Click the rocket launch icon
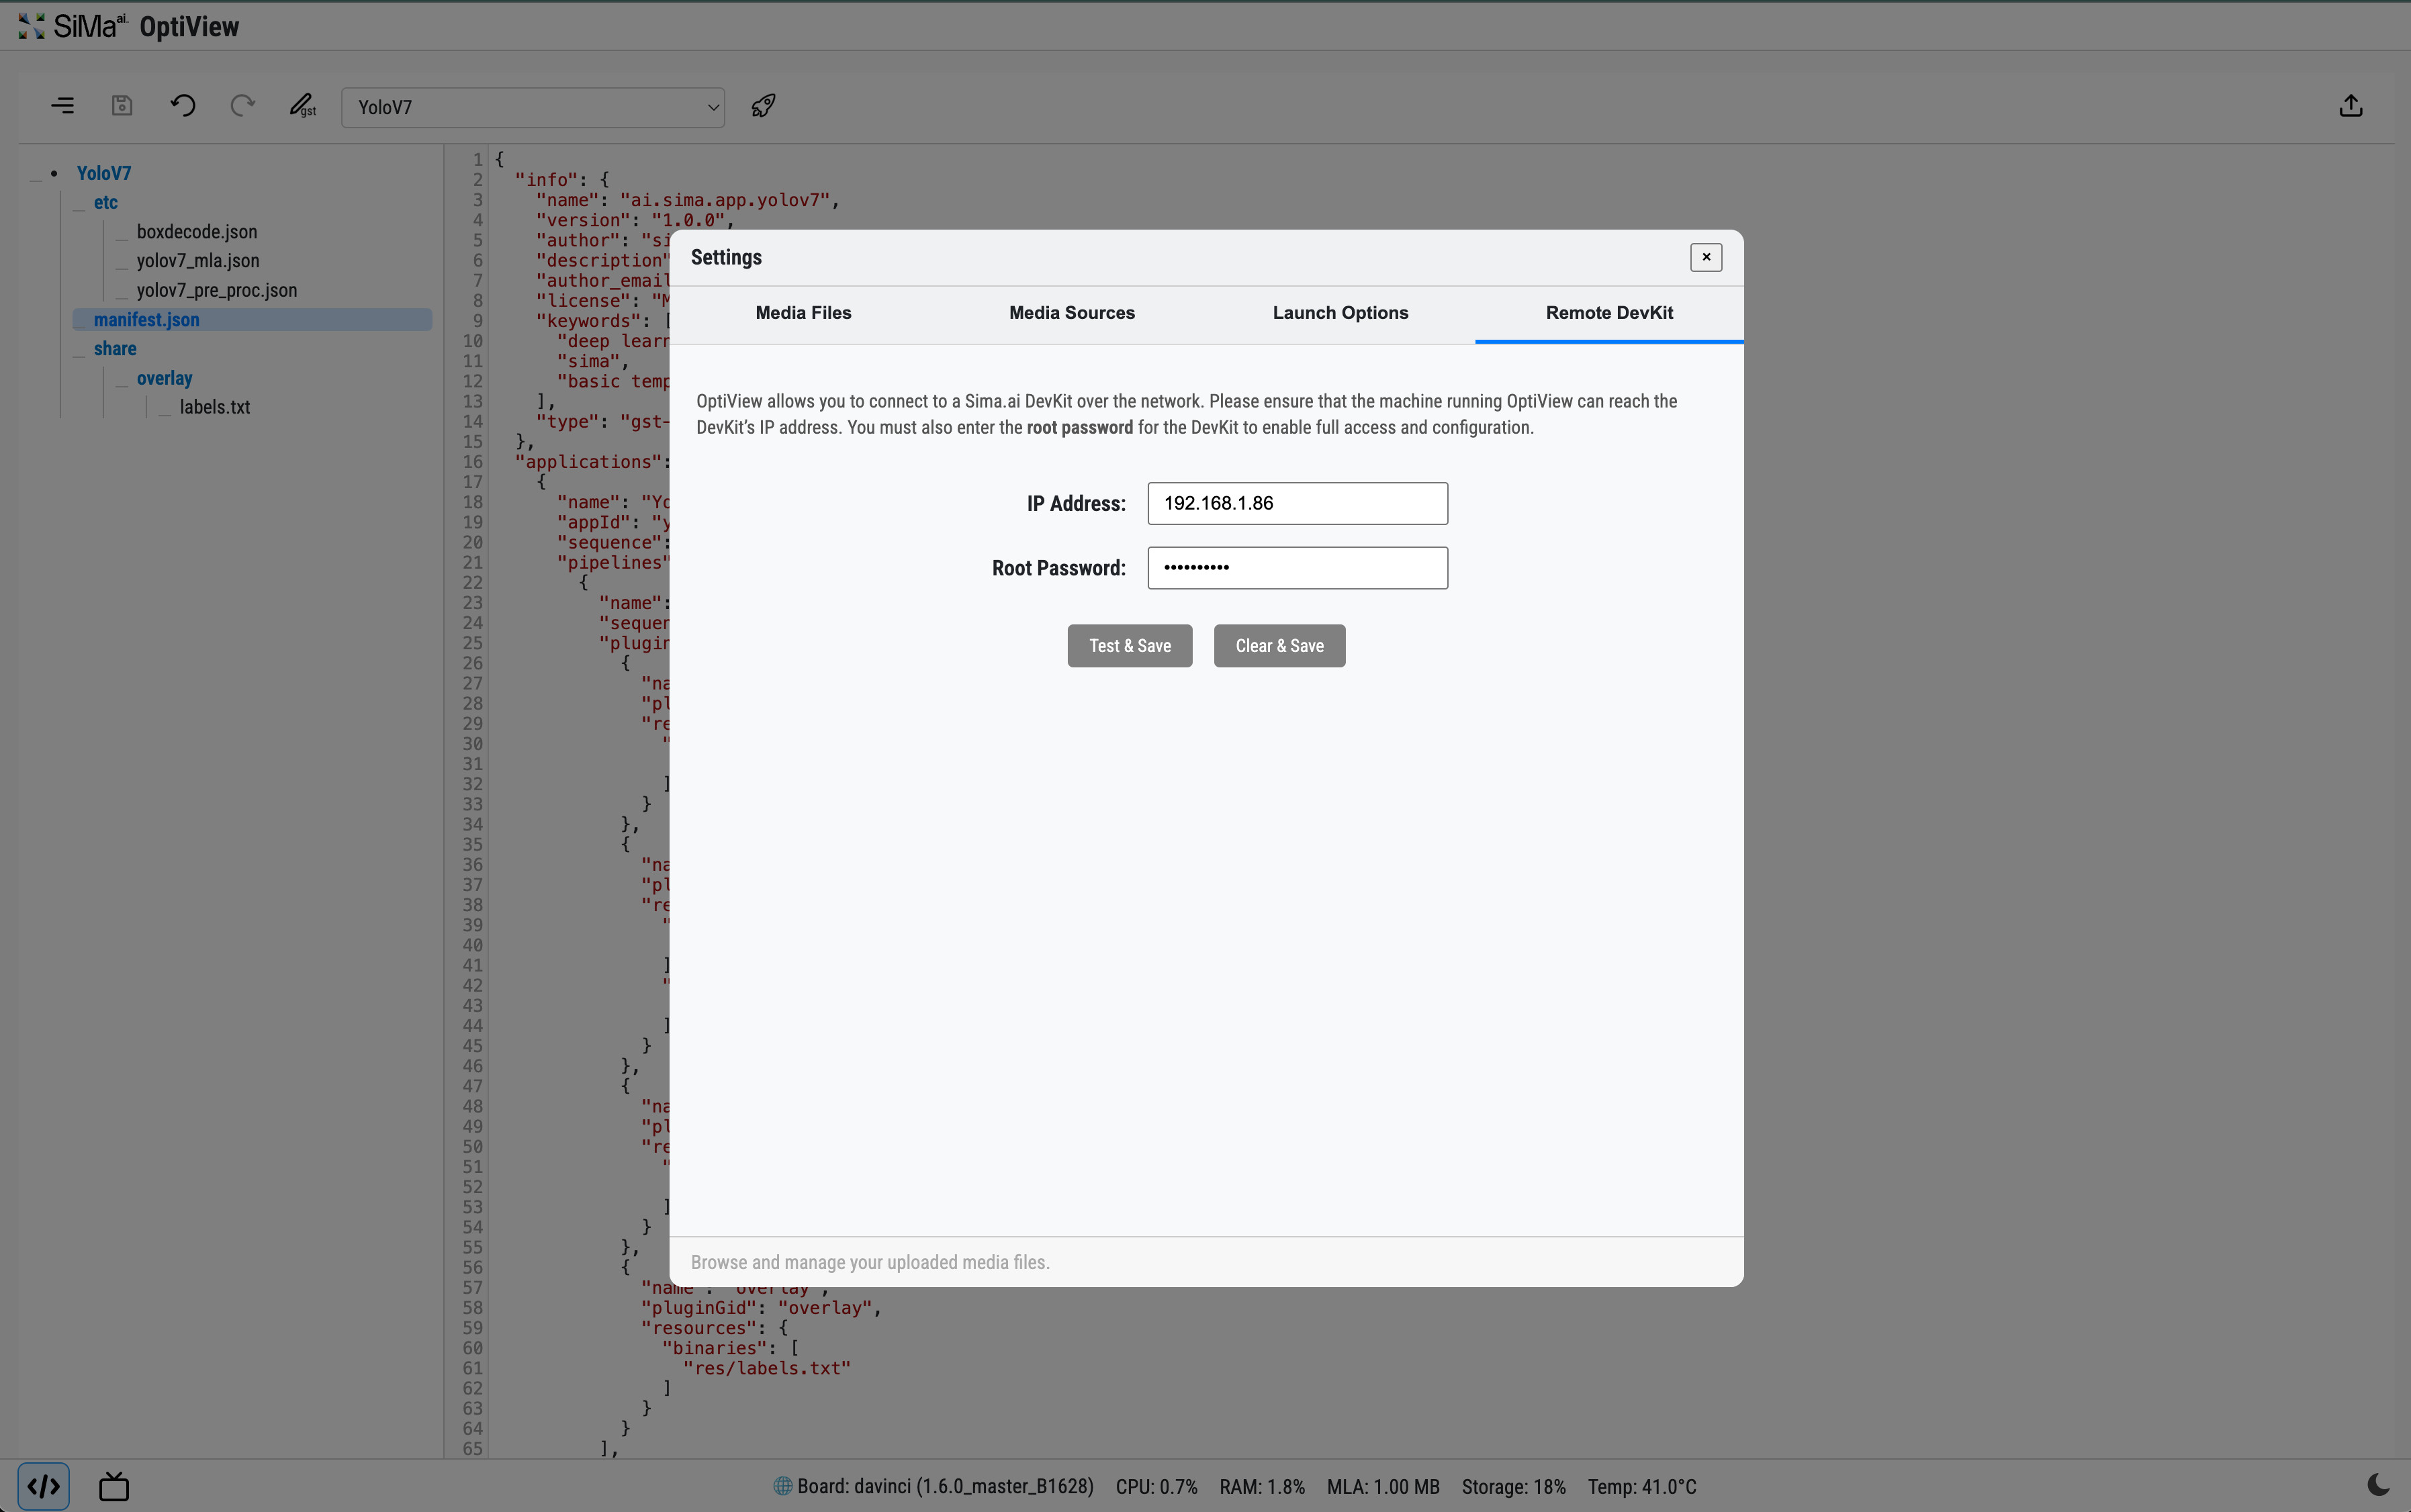 coord(764,106)
